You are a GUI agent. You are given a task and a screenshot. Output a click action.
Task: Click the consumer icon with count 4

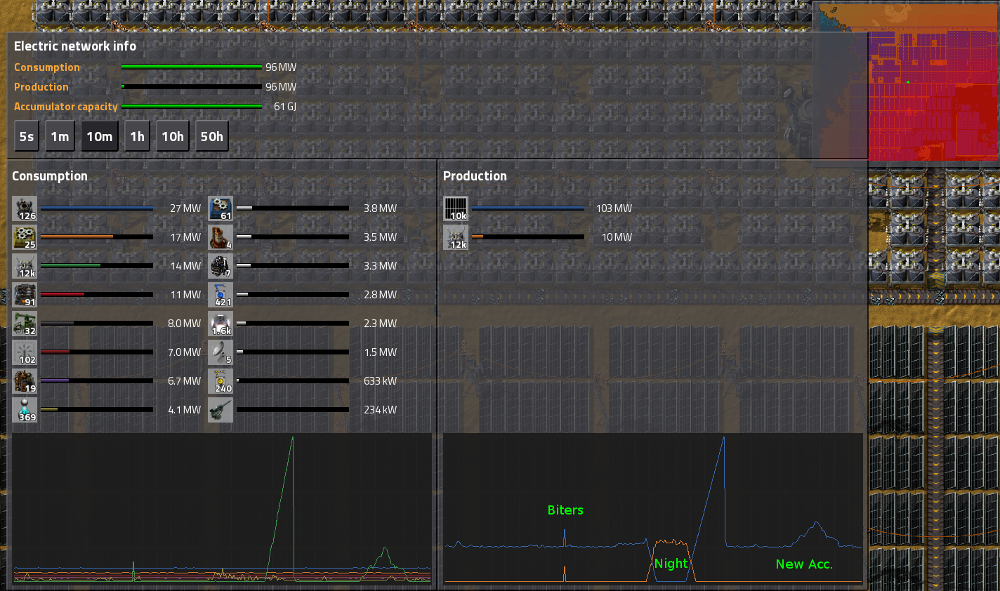pyautogui.click(x=221, y=238)
